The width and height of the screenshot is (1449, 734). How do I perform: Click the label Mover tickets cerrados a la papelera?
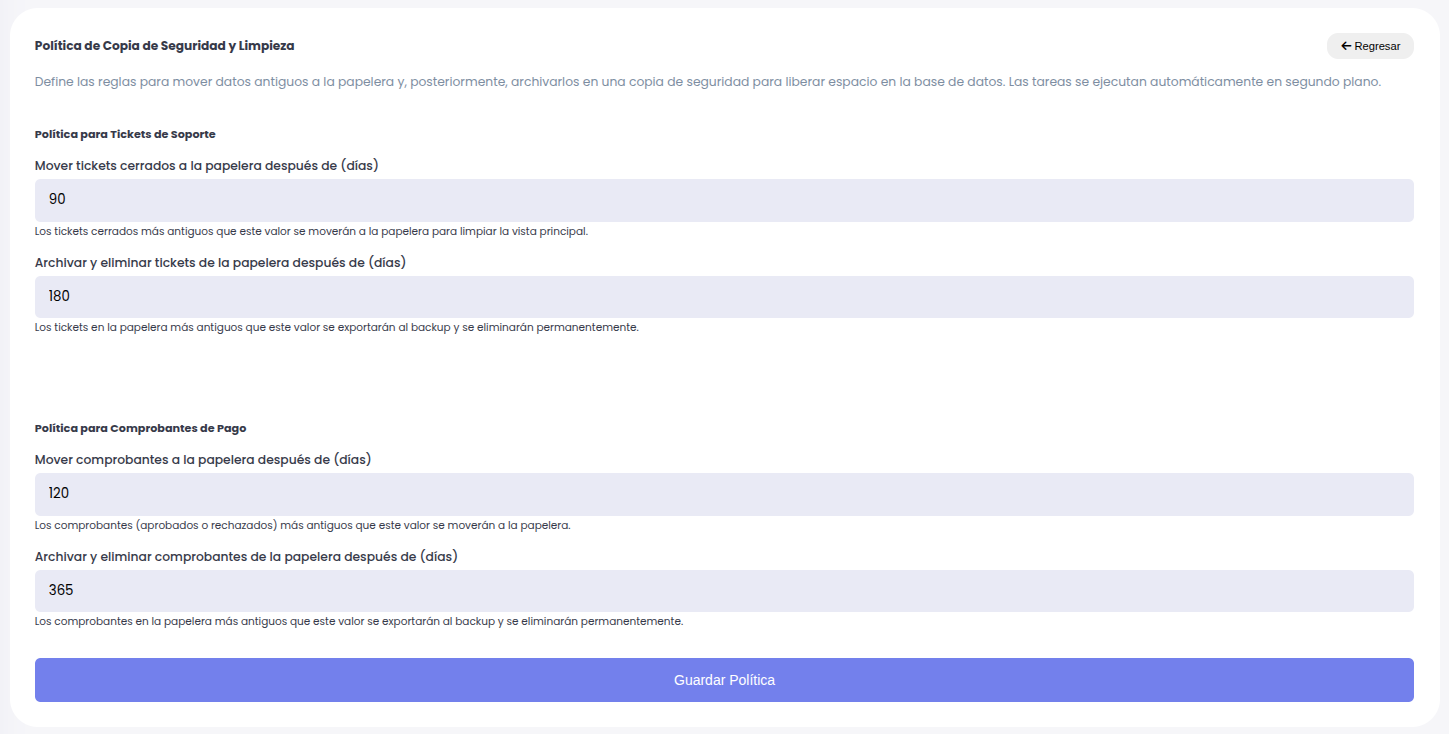206,165
